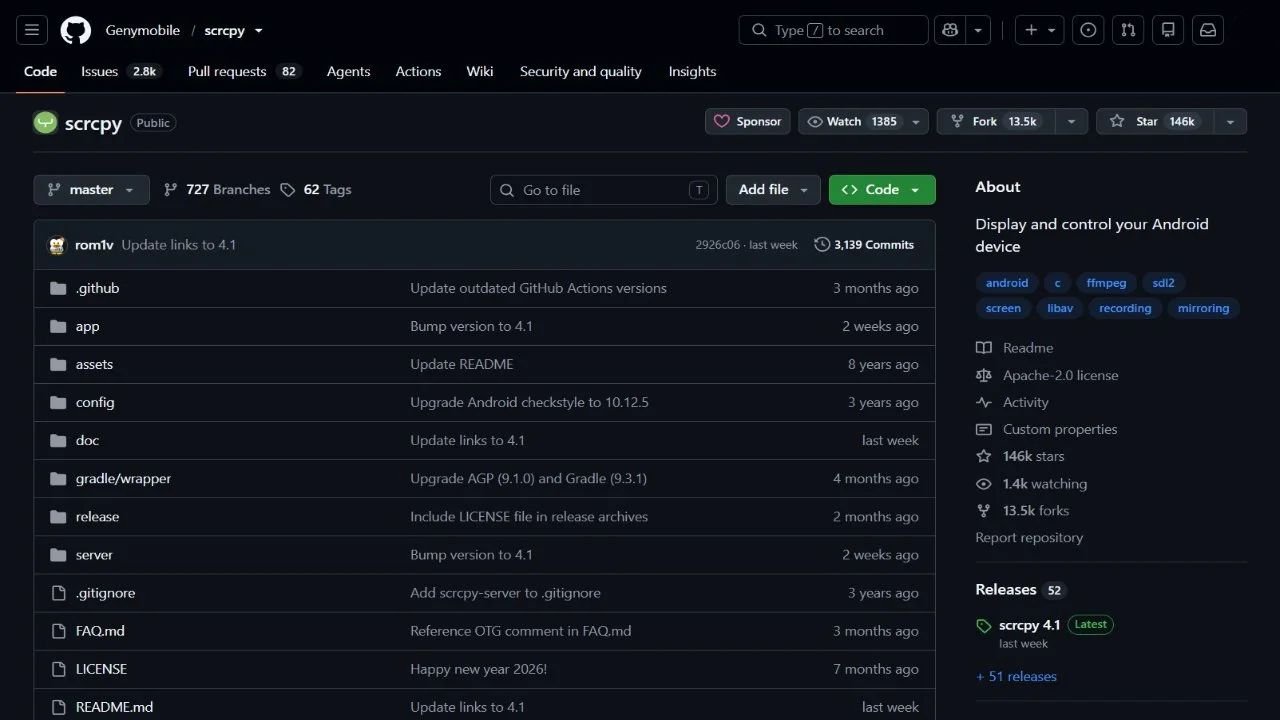Click the folder icon for doc
This screenshot has height=720, width=1280.
58,440
